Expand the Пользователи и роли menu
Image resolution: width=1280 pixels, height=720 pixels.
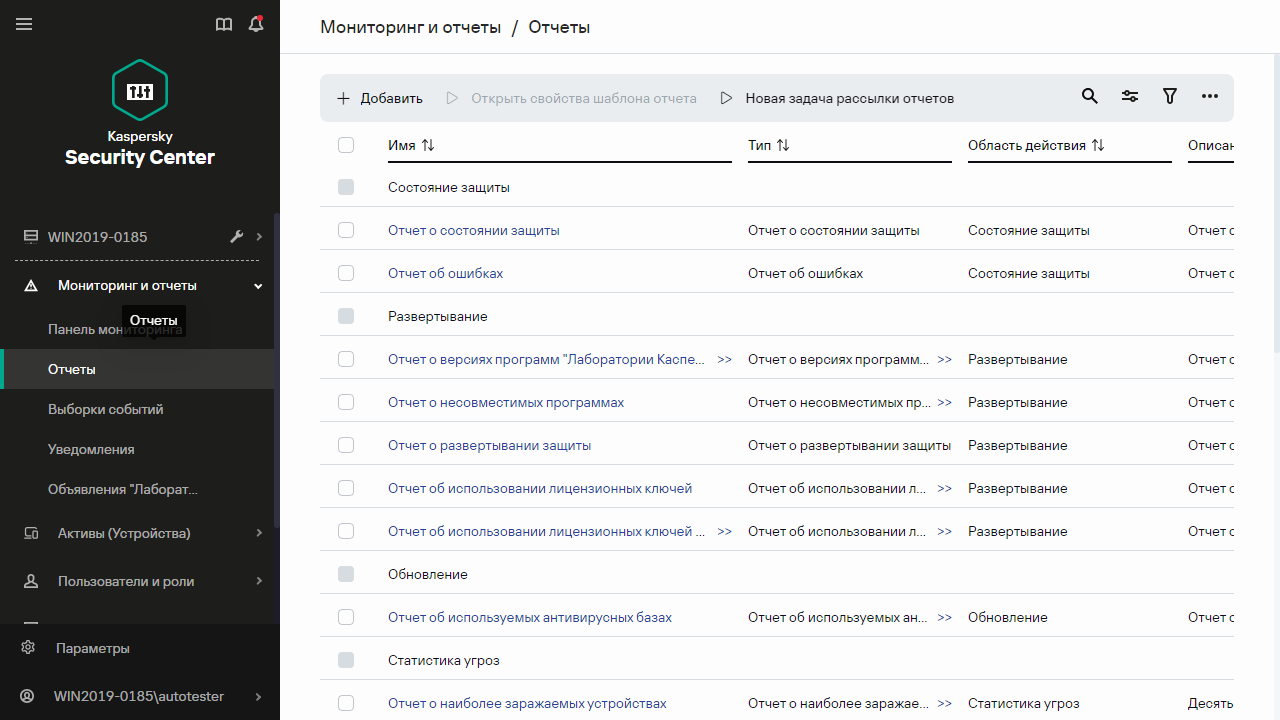258,581
